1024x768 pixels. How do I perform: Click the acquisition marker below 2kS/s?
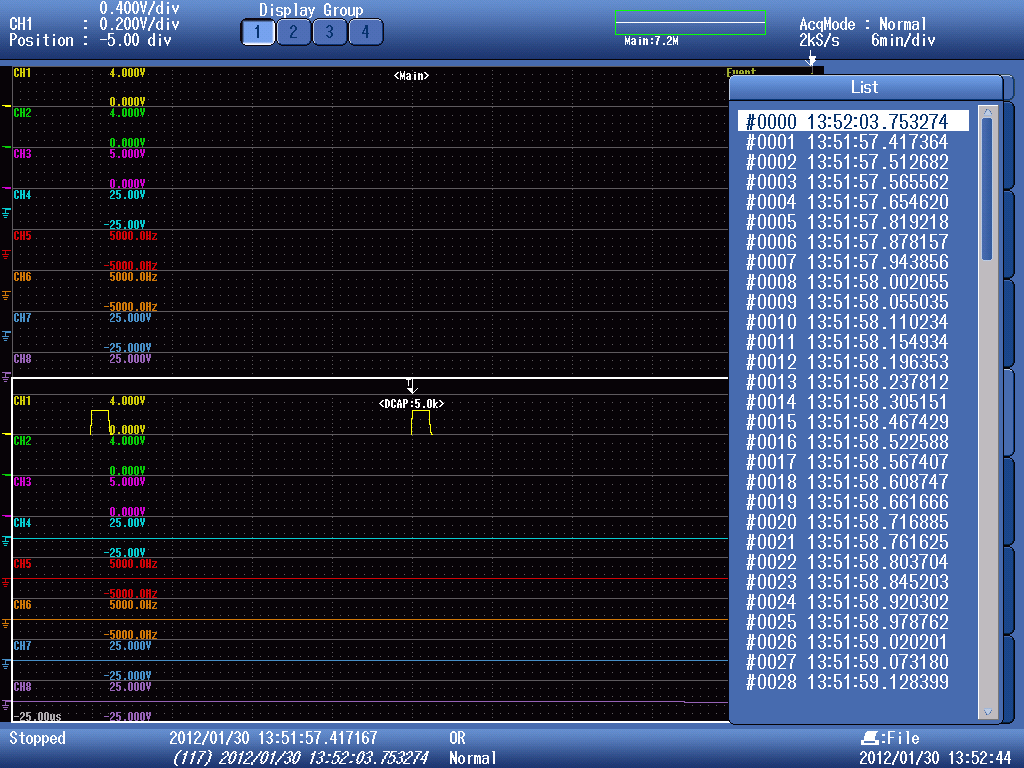click(812, 58)
